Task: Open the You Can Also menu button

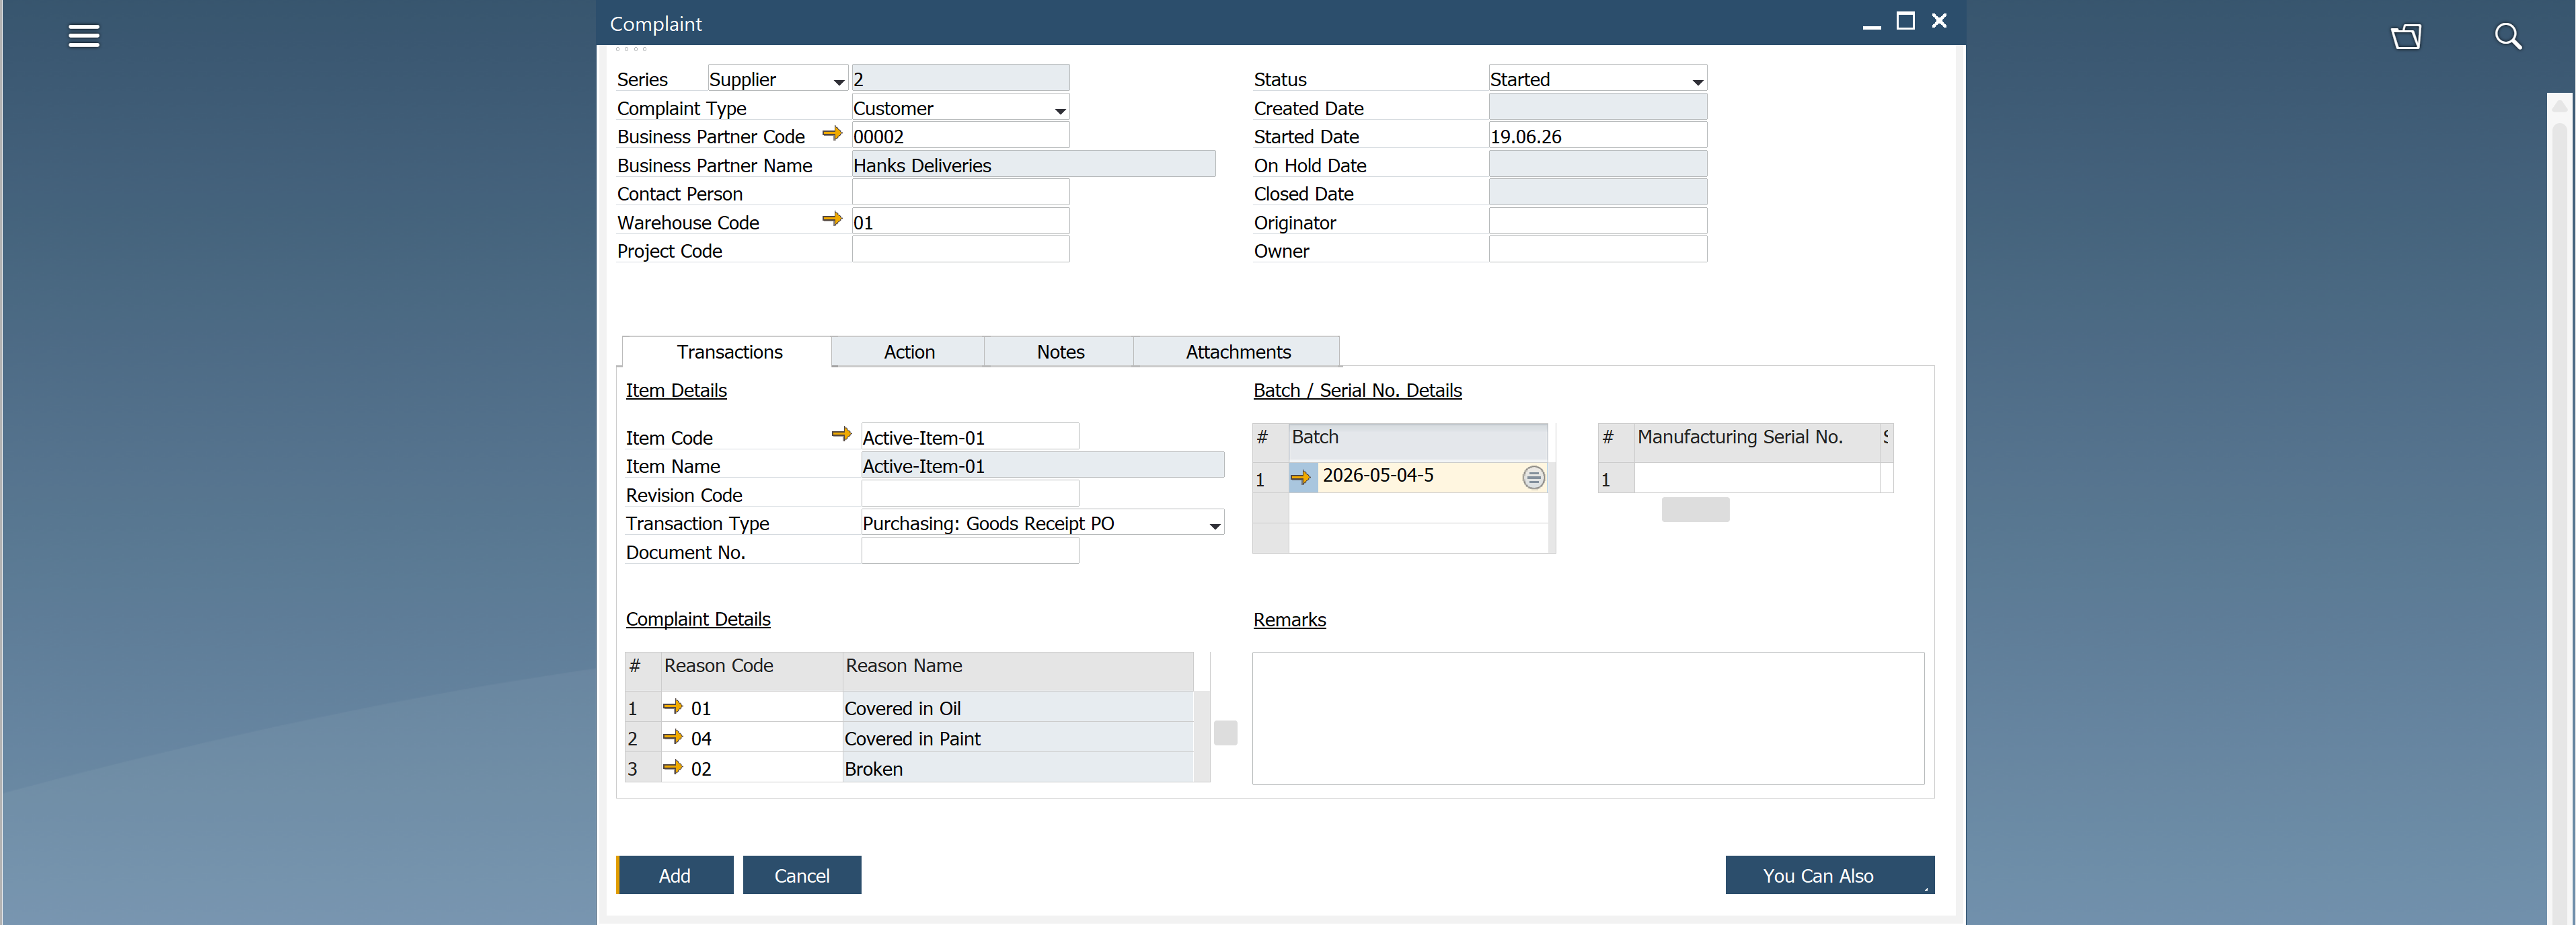Action: [1829, 875]
